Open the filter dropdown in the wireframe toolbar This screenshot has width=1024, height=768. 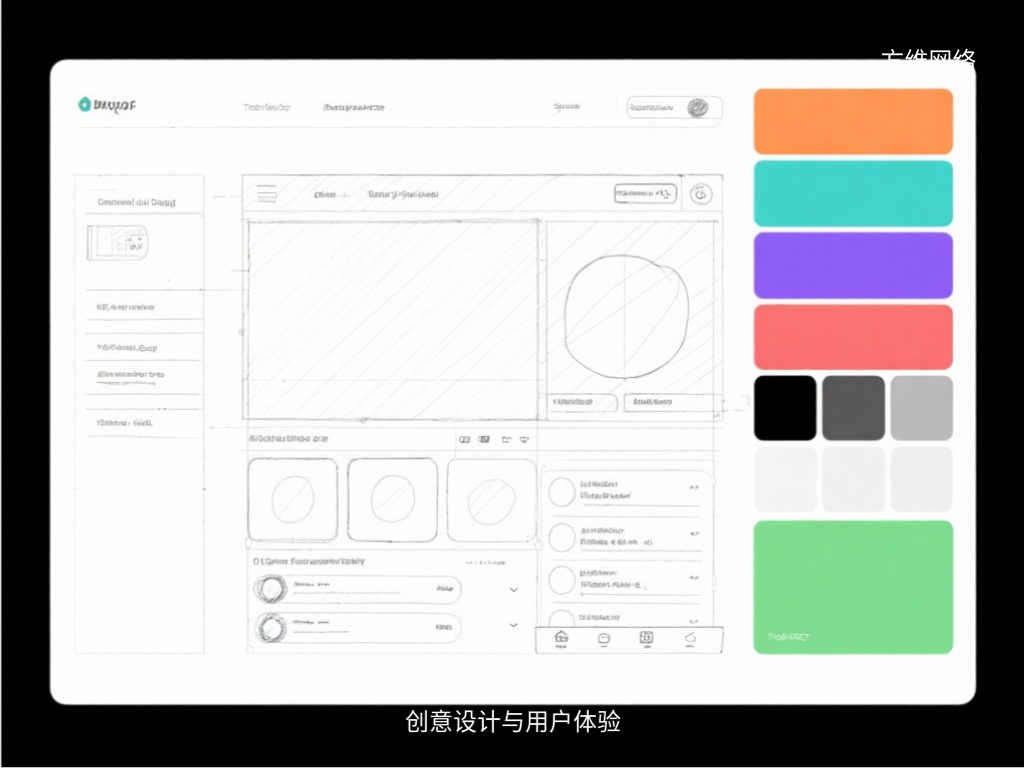click(643, 194)
